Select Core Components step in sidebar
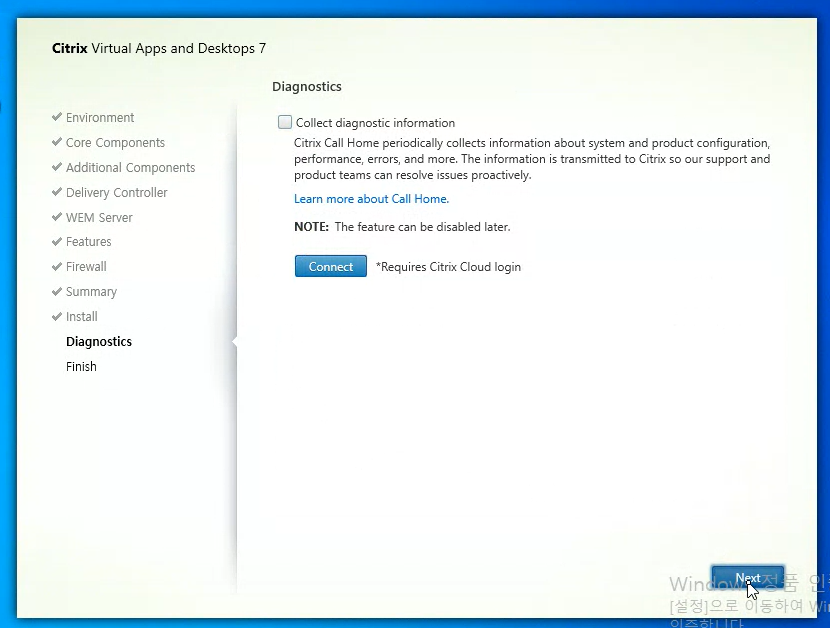 click(x=115, y=142)
